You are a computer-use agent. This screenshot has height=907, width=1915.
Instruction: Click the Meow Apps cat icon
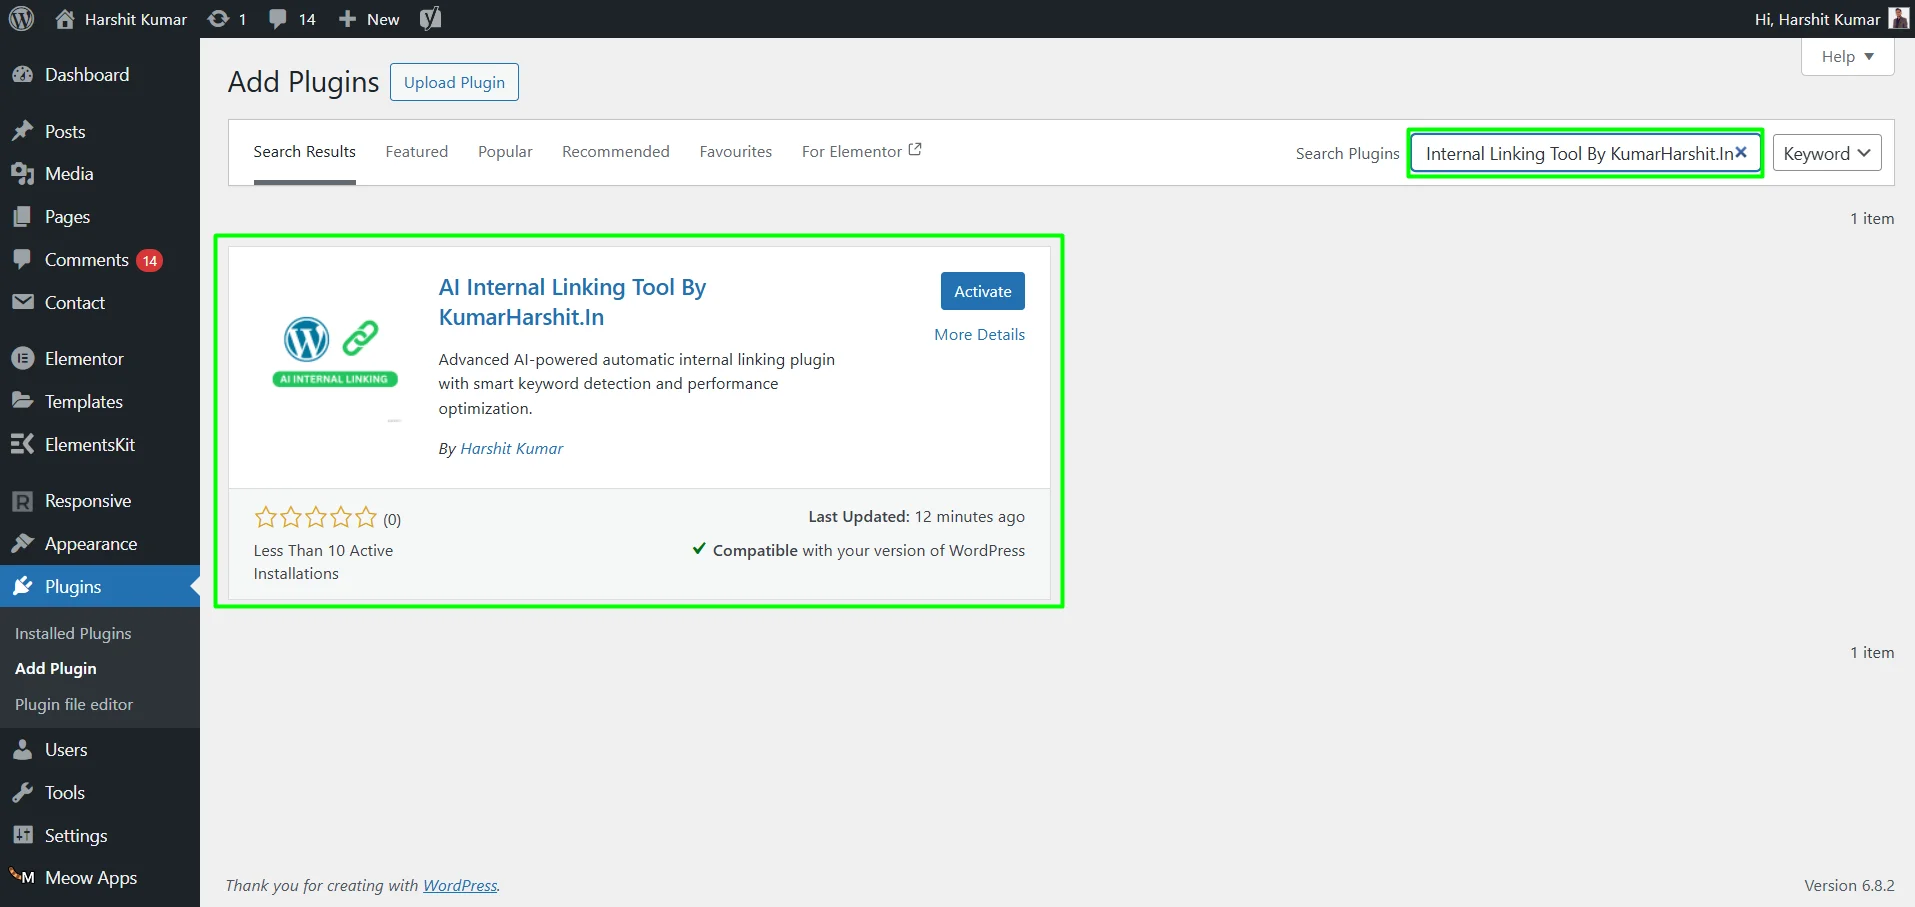pyautogui.click(x=22, y=878)
